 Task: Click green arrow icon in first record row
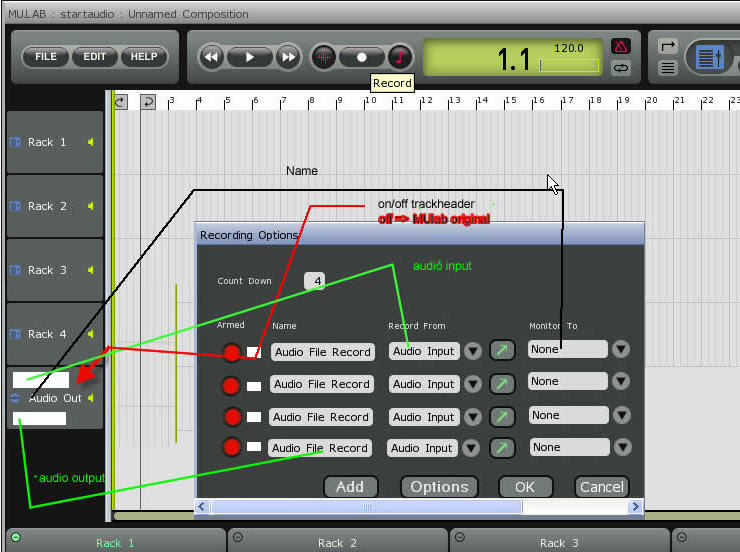tap(502, 350)
